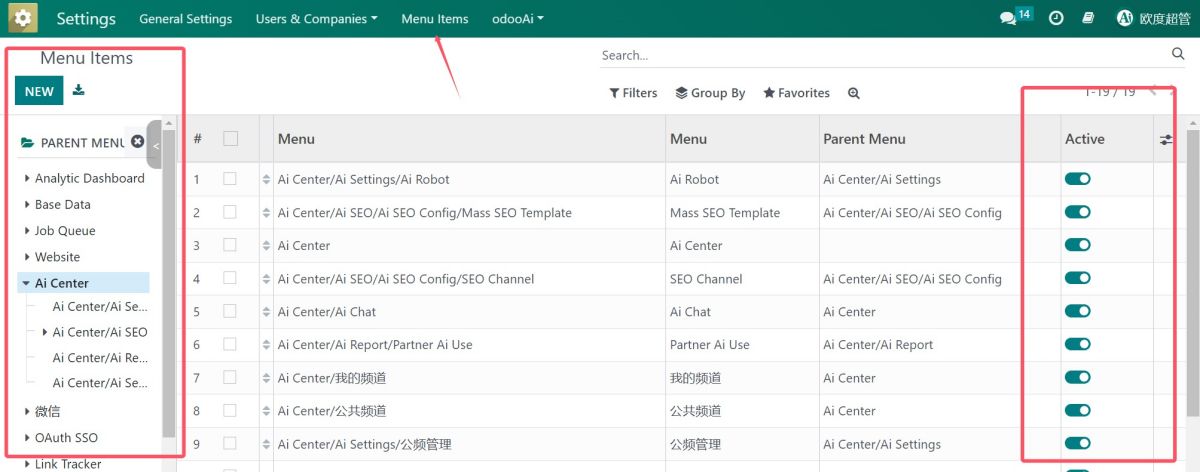1200x472 pixels.
Task: Open the column settings adjust icon
Action: (1167, 140)
